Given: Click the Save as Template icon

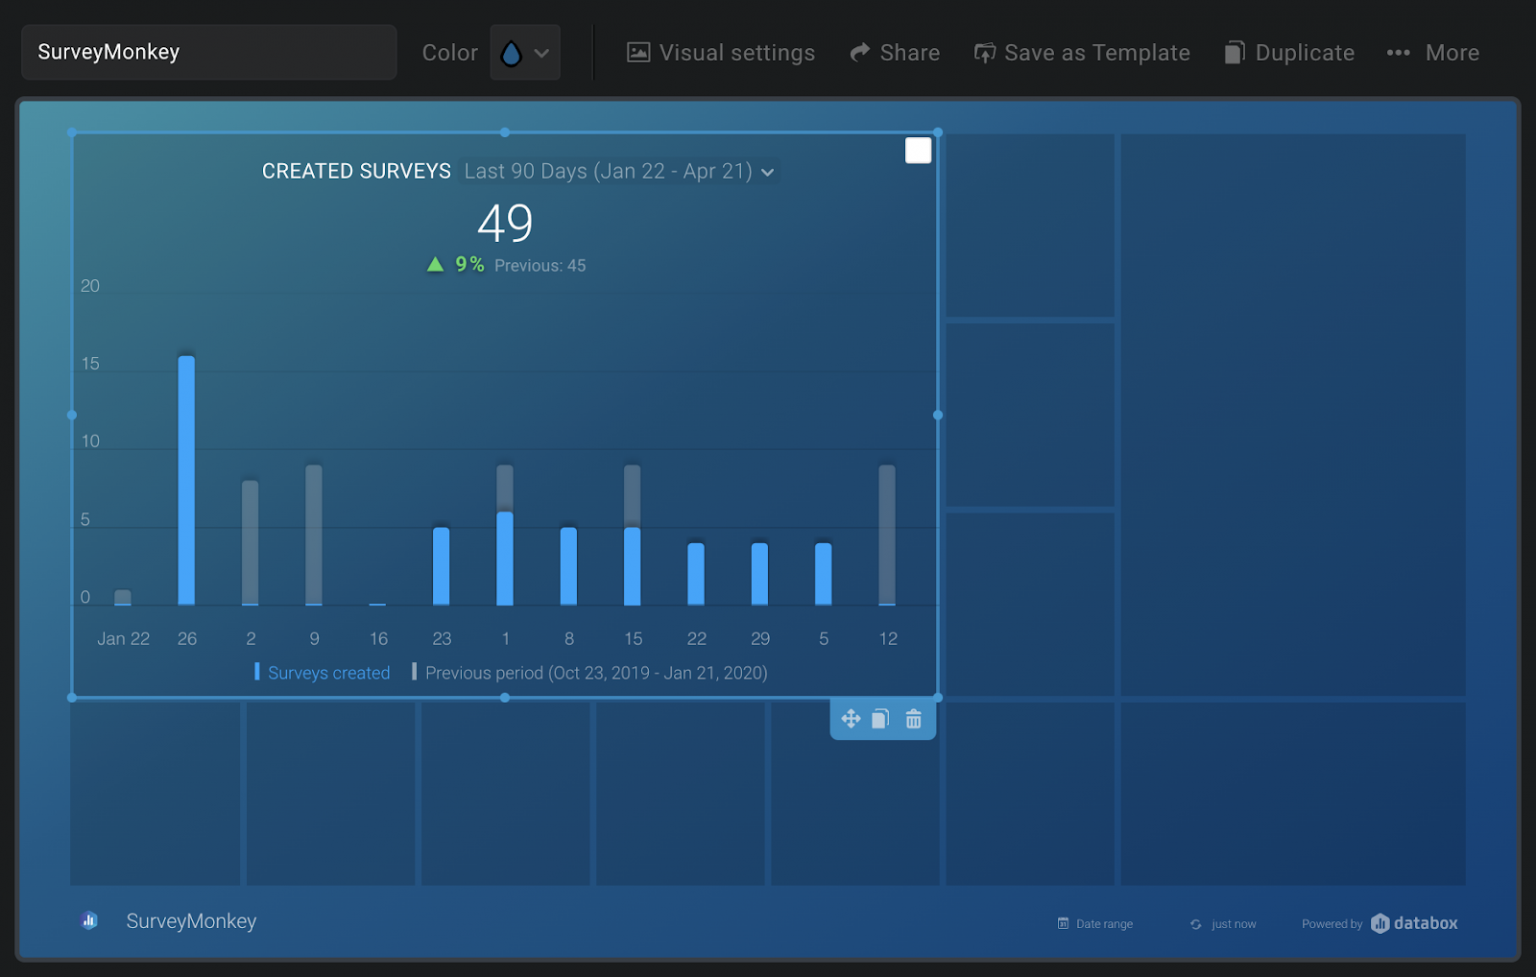Looking at the screenshot, I should pyautogui.click(x=984, y=52).
